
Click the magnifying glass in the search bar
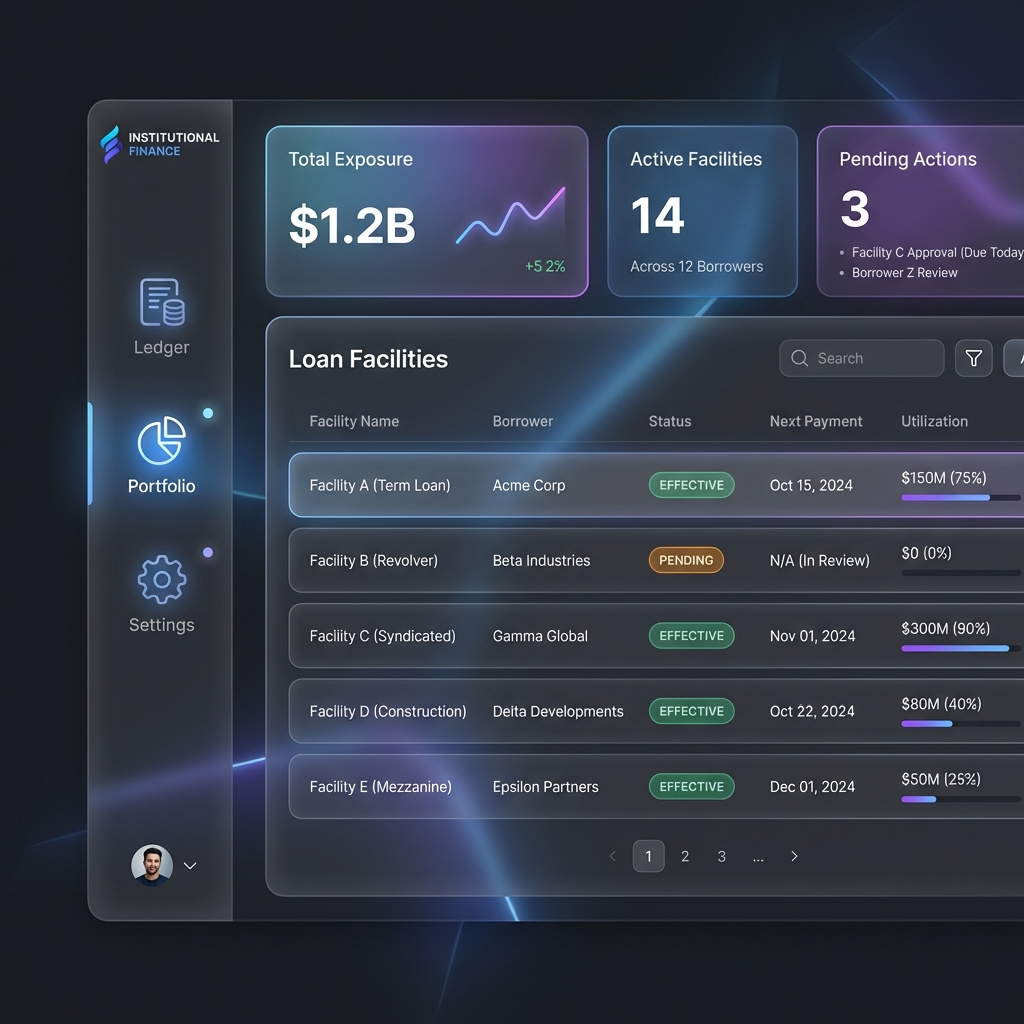(799, 358)
